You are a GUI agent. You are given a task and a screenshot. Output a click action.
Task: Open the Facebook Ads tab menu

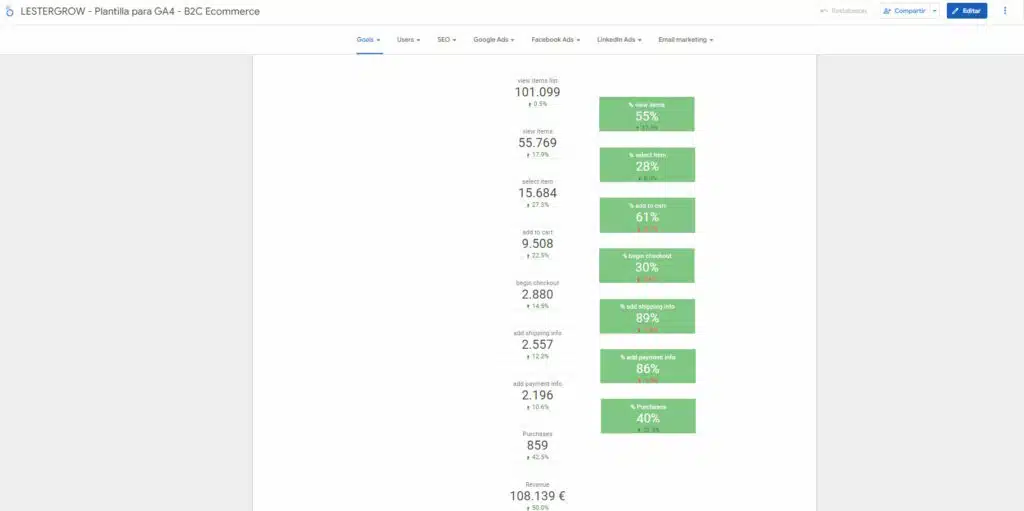click(555, 40)
